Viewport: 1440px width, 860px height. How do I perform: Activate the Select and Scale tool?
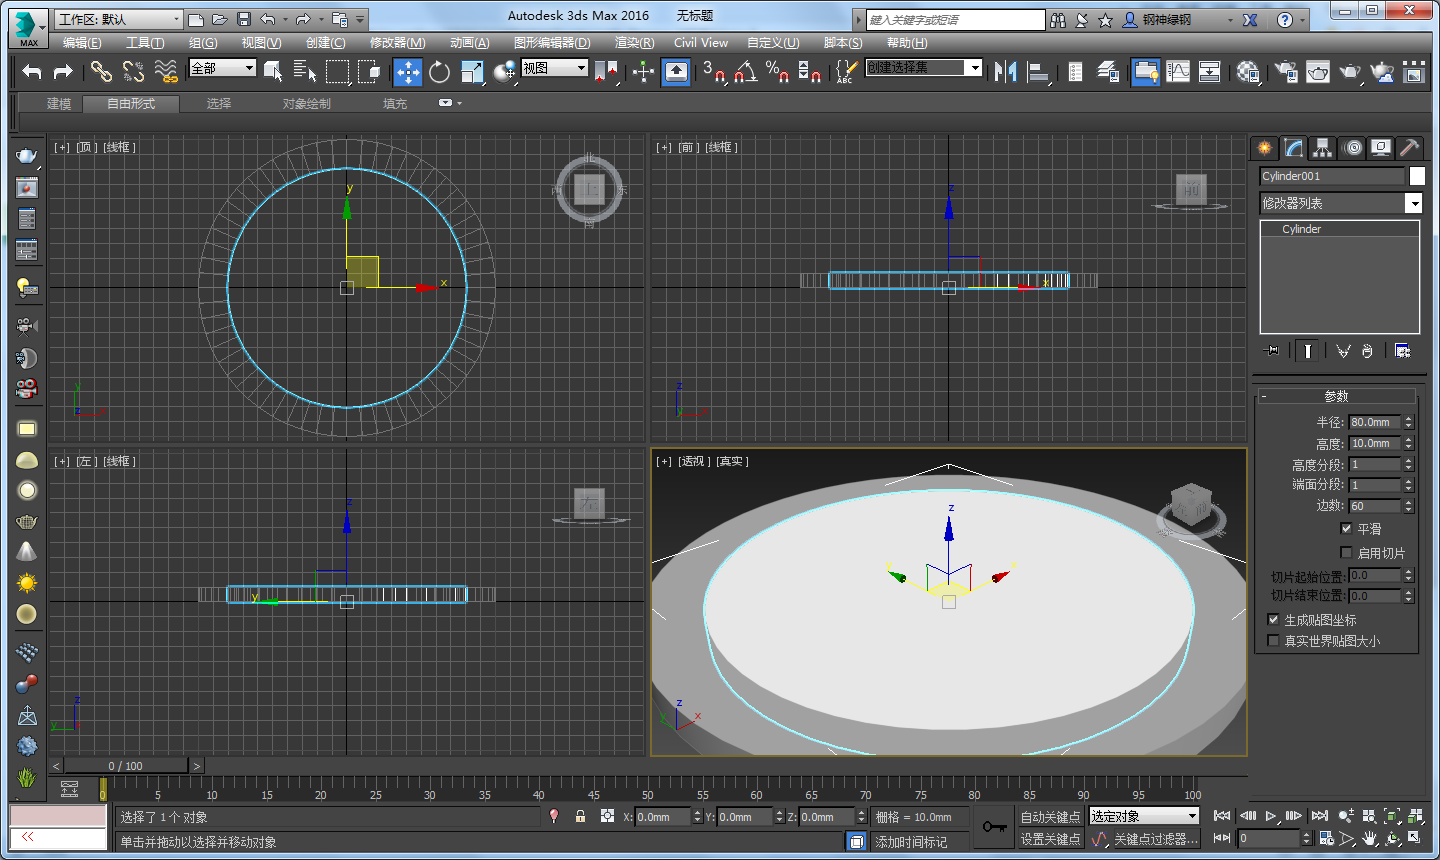(x=472, y=71)
